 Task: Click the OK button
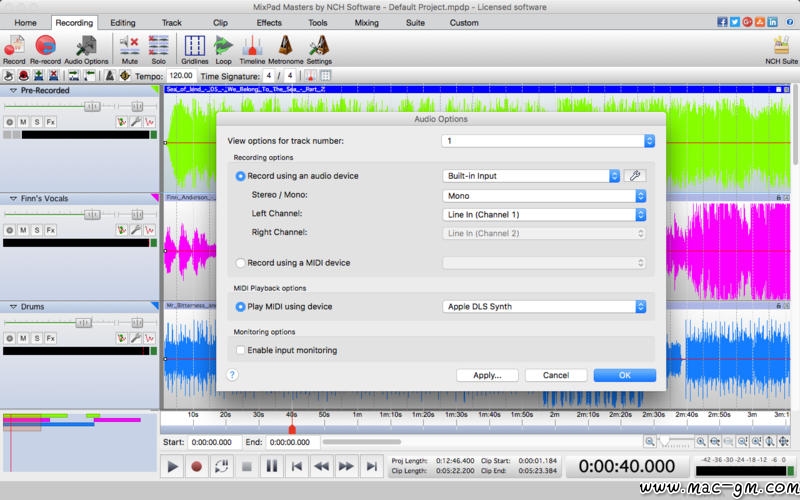tap(624, 375)
